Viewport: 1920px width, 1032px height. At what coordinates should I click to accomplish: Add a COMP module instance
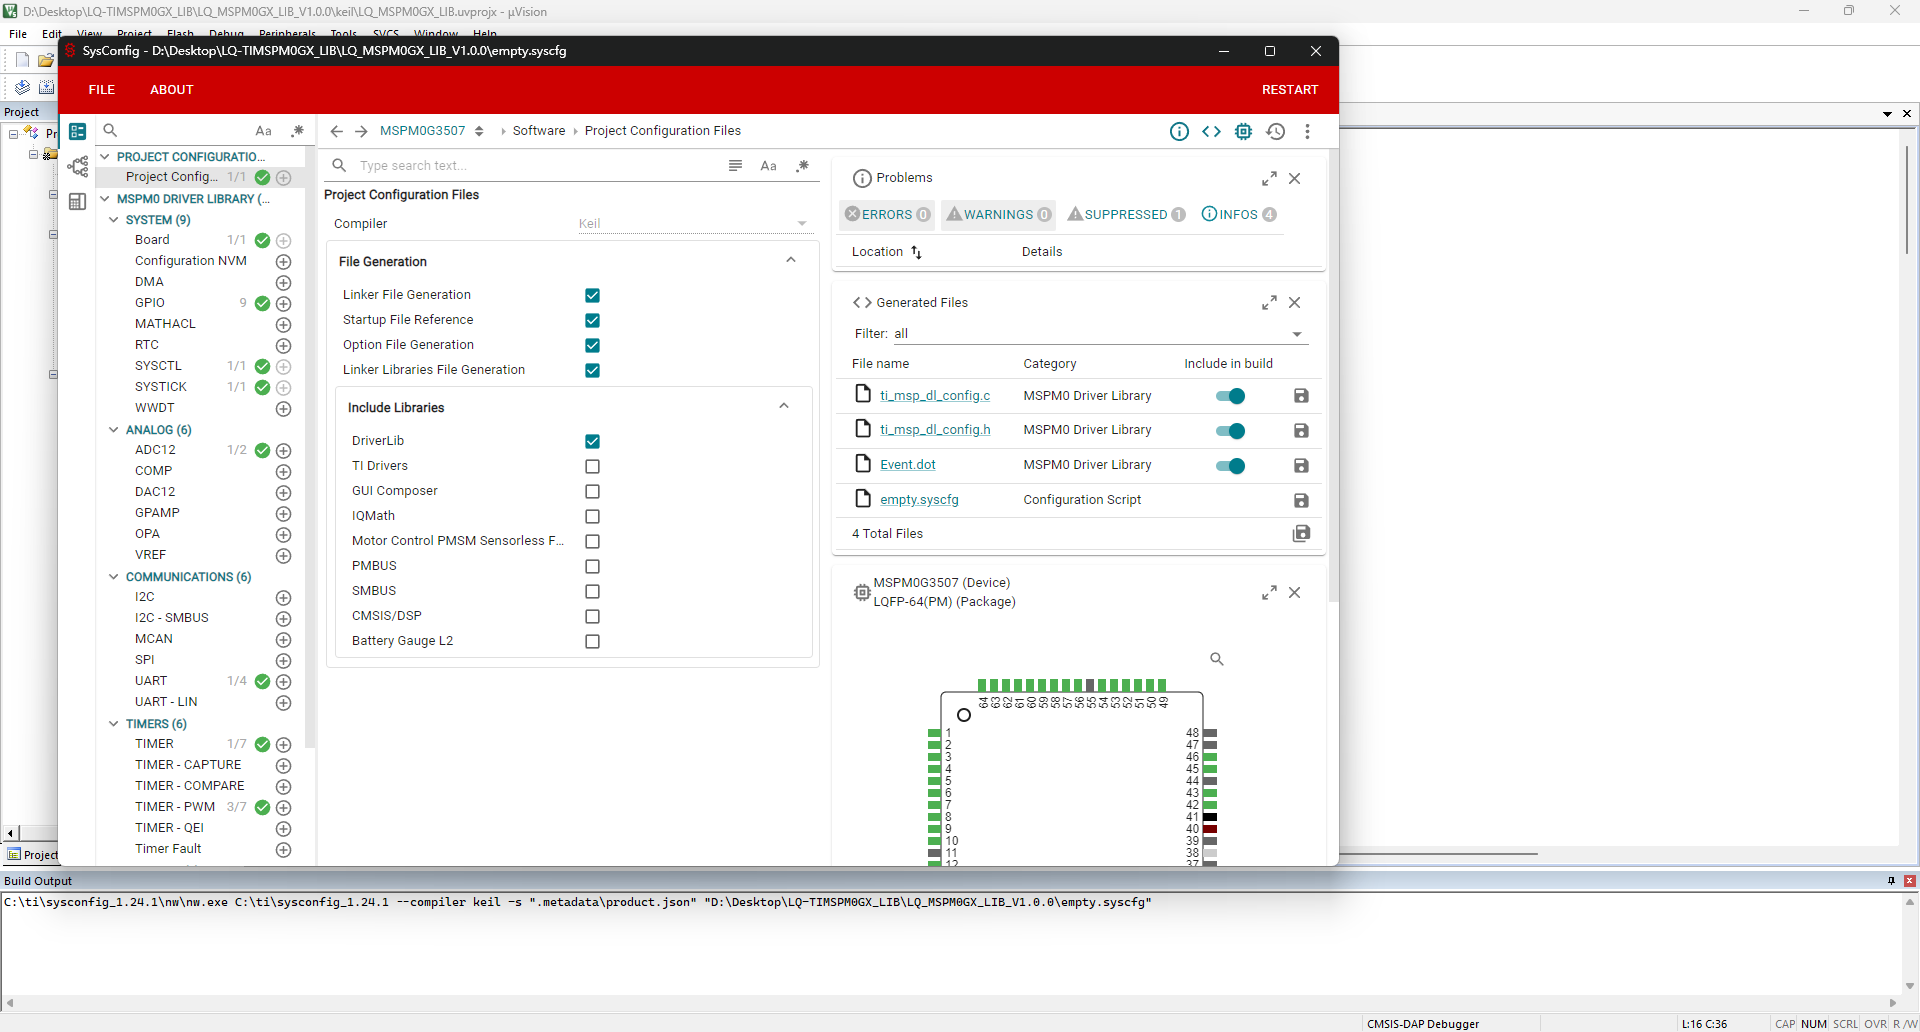pos(283,472)
